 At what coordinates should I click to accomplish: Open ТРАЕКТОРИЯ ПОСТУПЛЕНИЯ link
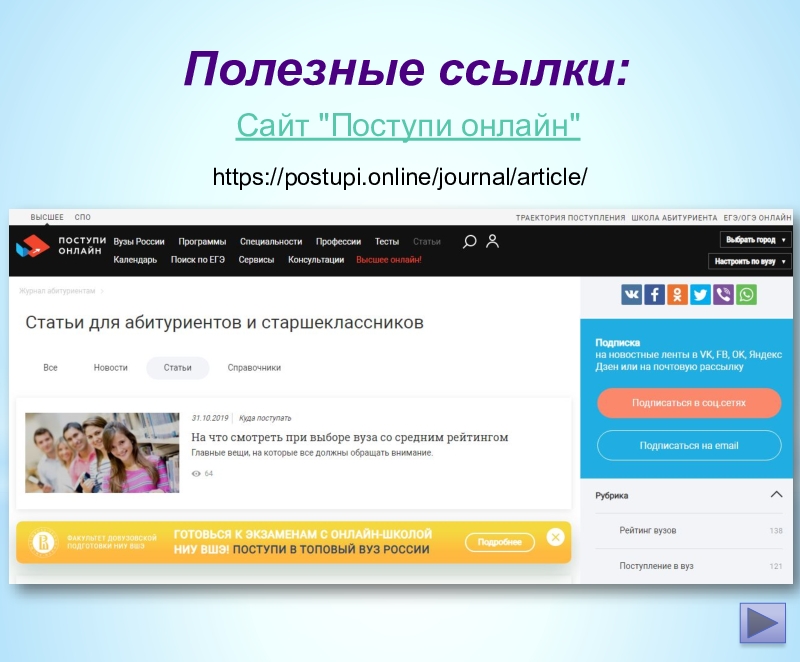(x=570, y=218)
